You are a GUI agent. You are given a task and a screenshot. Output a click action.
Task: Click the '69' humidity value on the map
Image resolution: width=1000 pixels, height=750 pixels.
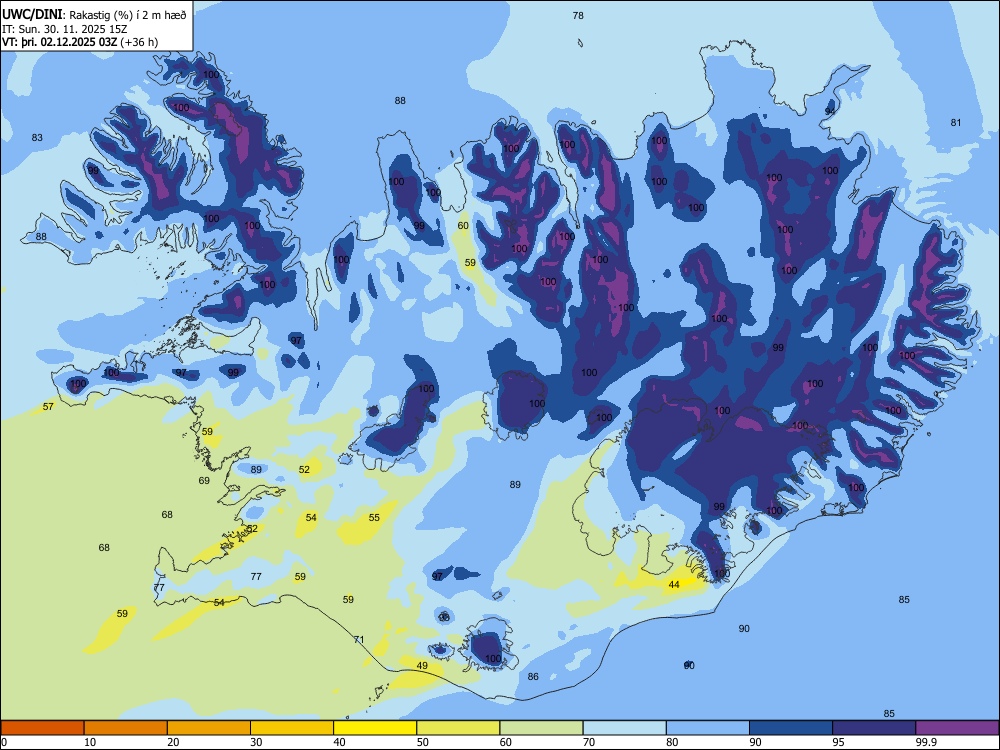(x=204, y=480)
